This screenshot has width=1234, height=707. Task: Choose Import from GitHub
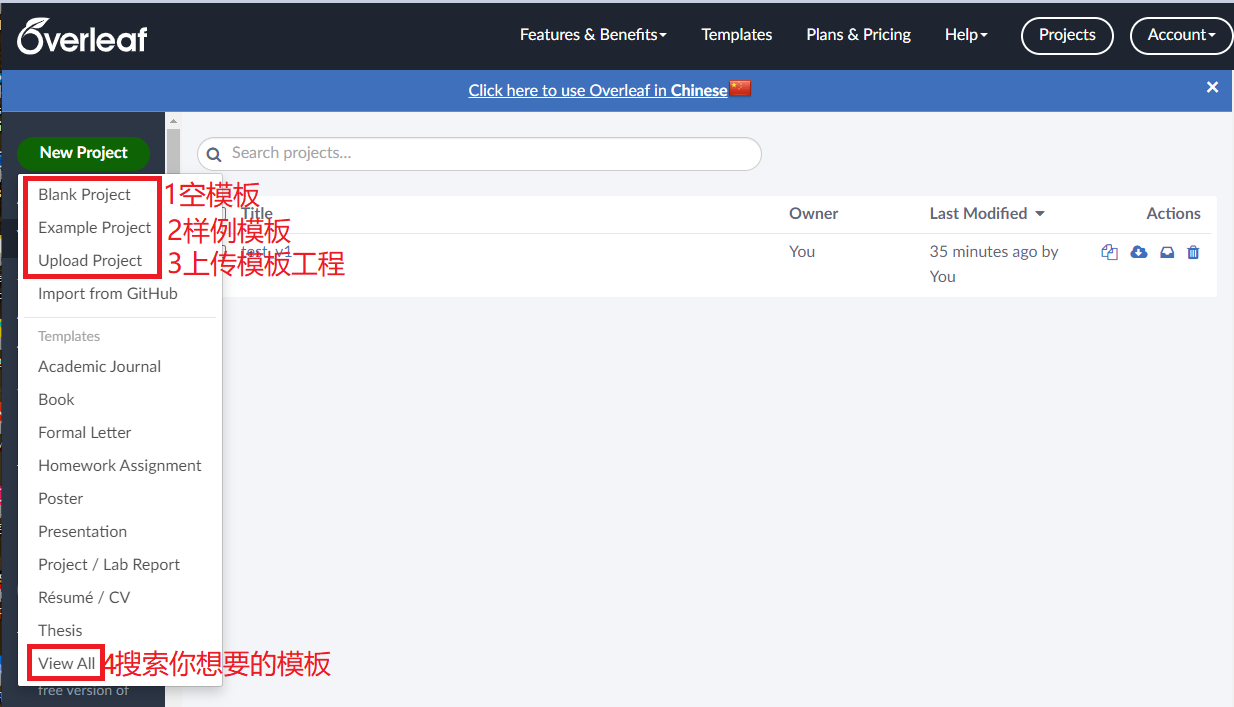(108, 293)
